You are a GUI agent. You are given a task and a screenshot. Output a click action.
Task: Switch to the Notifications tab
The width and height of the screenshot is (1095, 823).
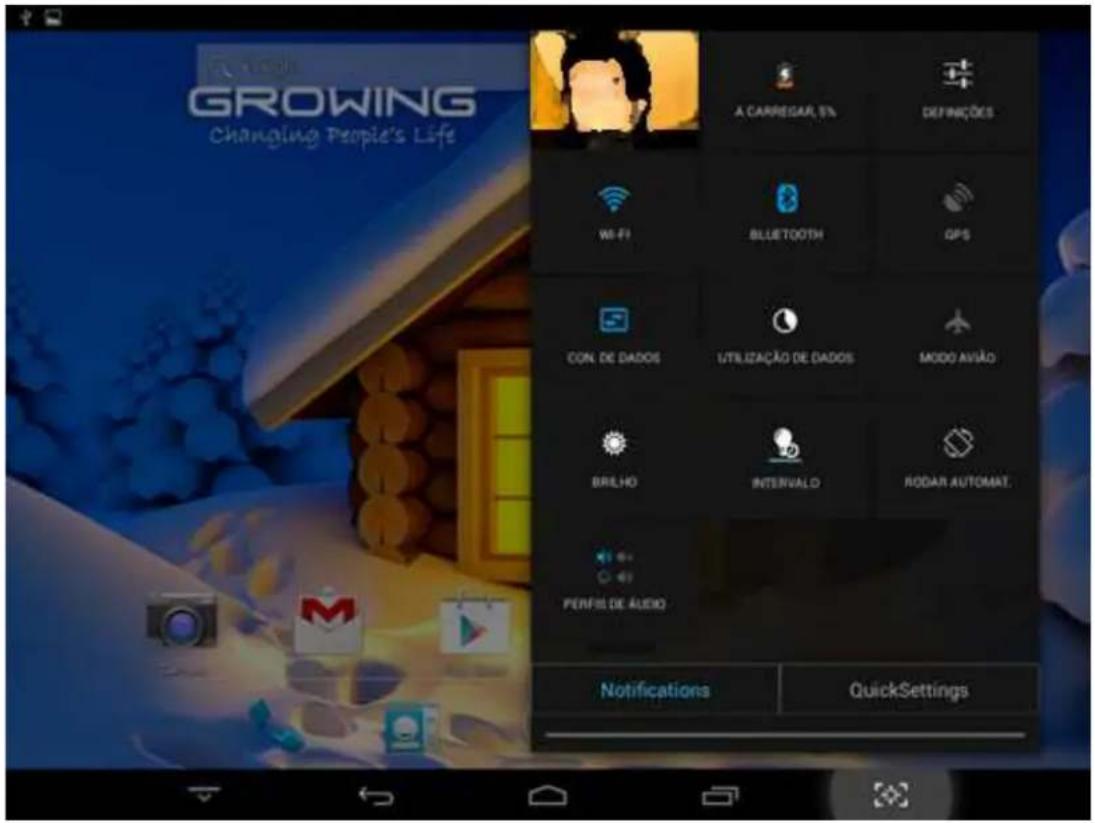(655, 690)
